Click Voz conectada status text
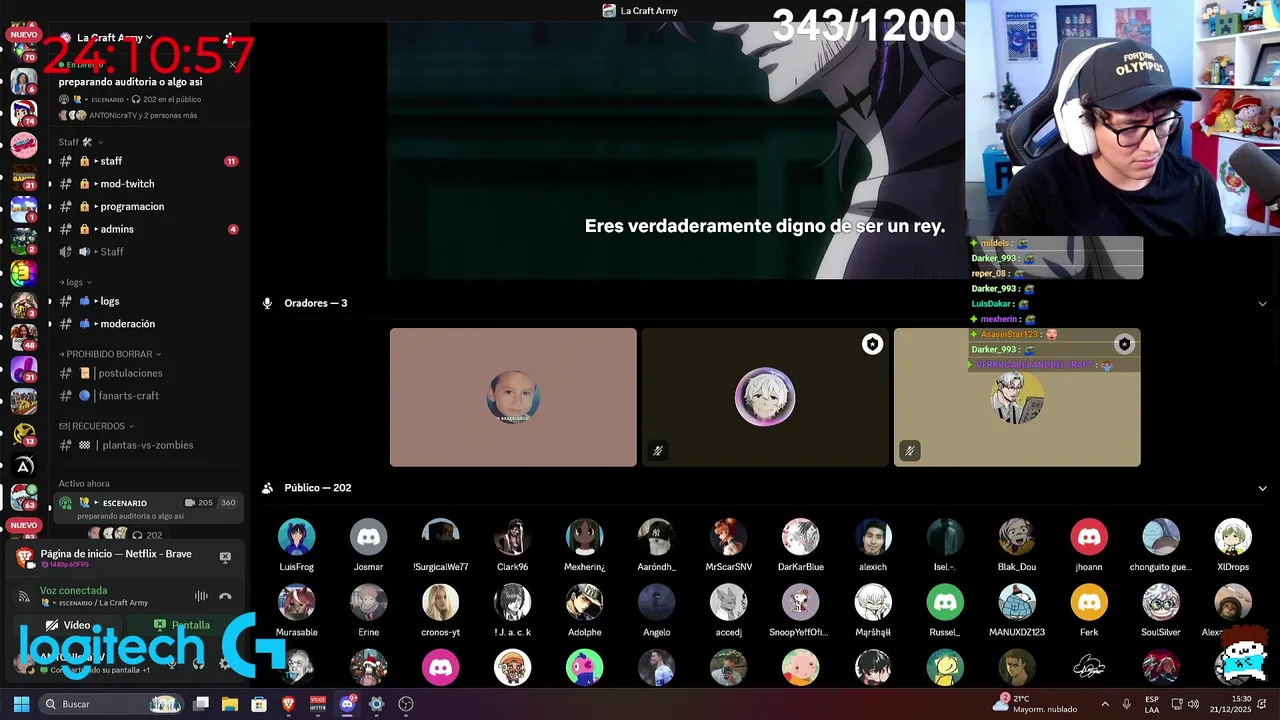The image size is (1280, 720). 73,591
